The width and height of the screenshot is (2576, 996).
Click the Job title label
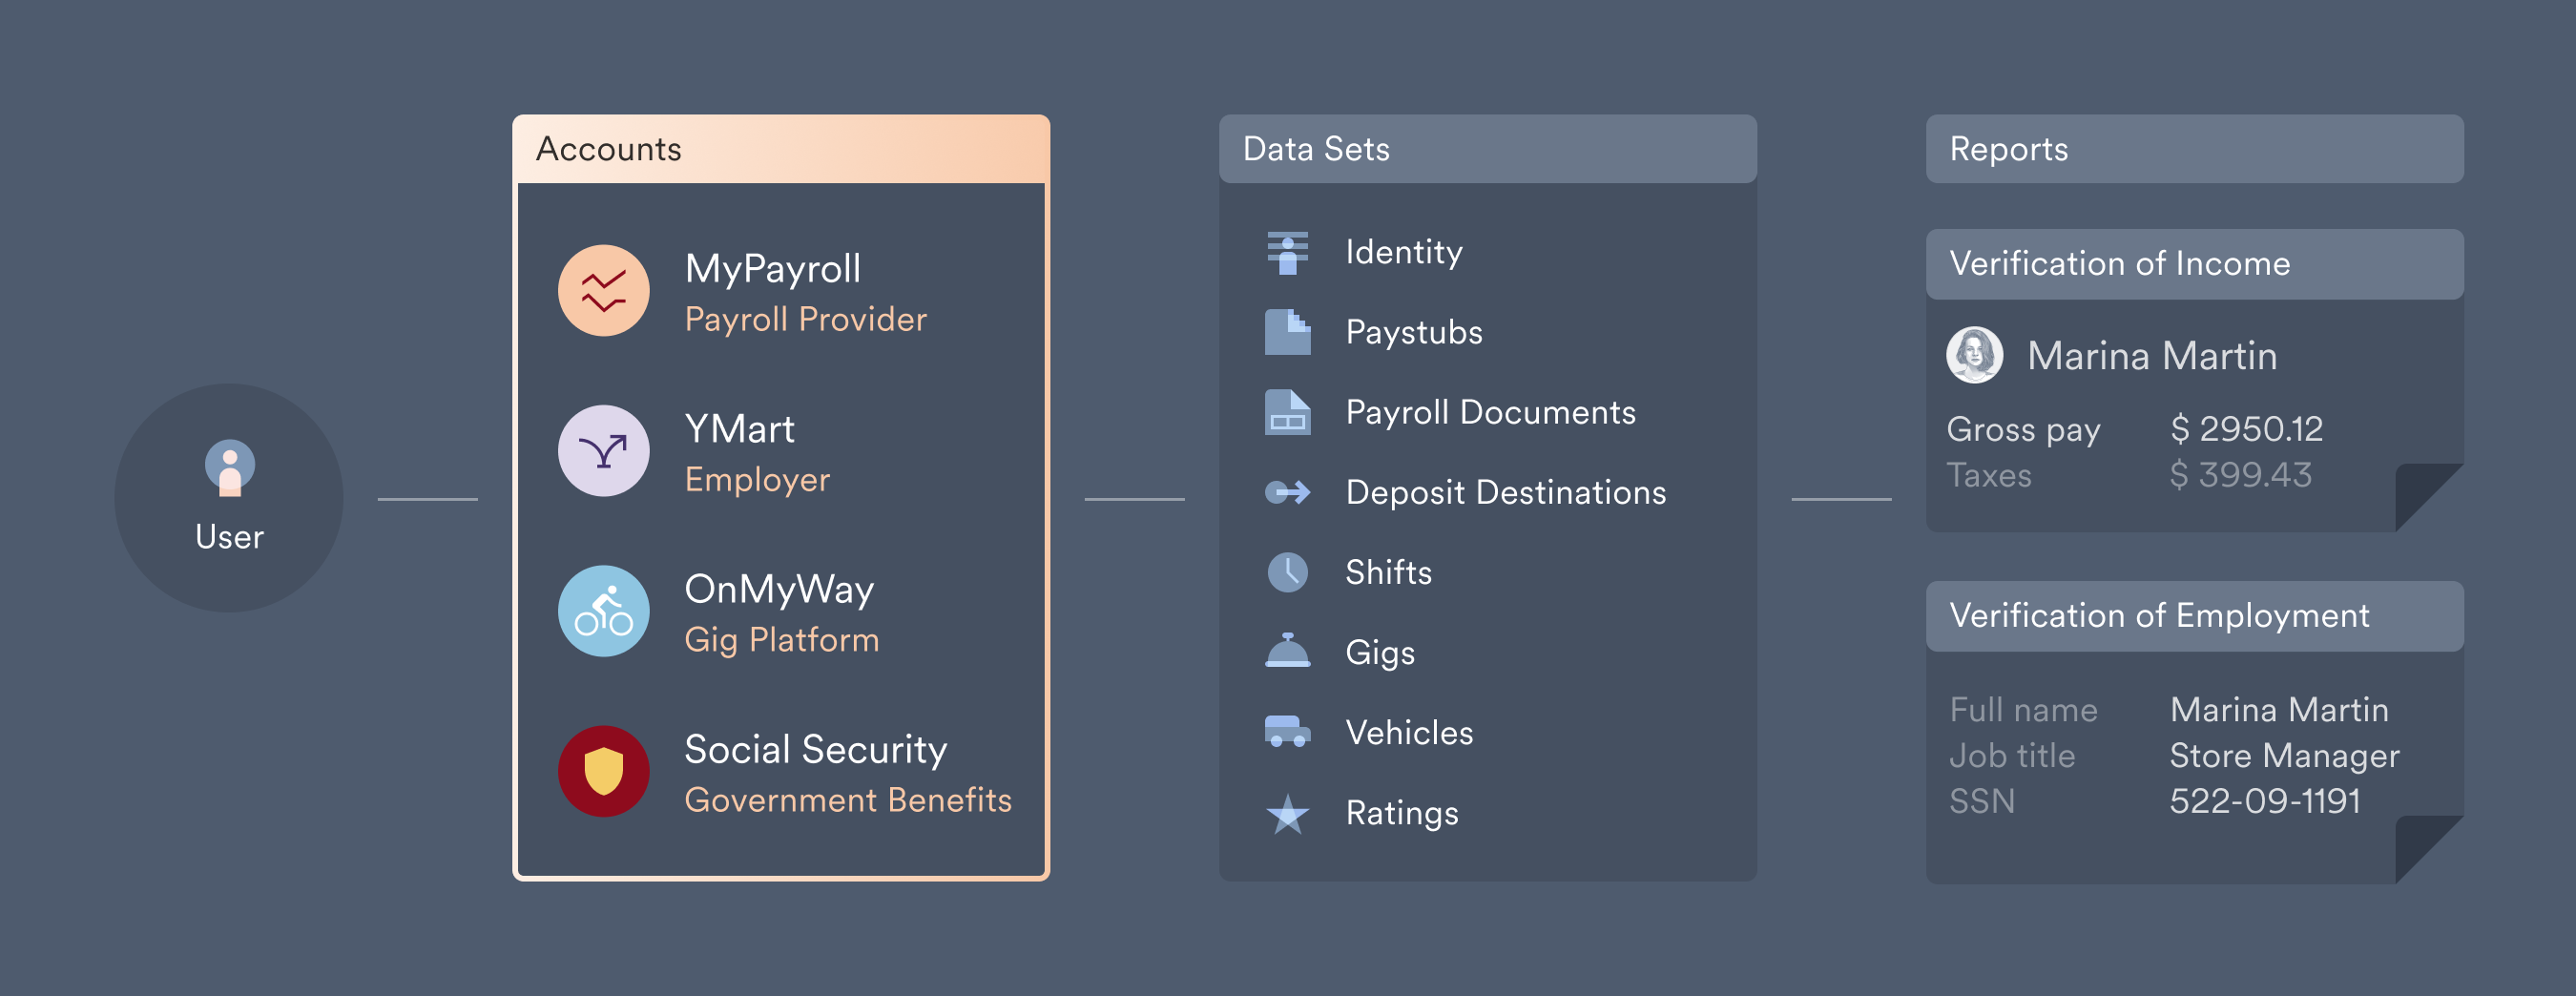[2013, 756]
